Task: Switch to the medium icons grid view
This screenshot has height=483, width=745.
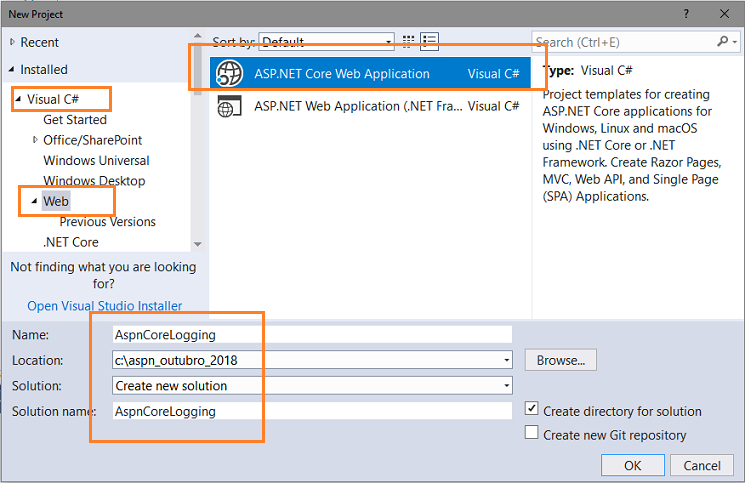Action: pos(408,42)
